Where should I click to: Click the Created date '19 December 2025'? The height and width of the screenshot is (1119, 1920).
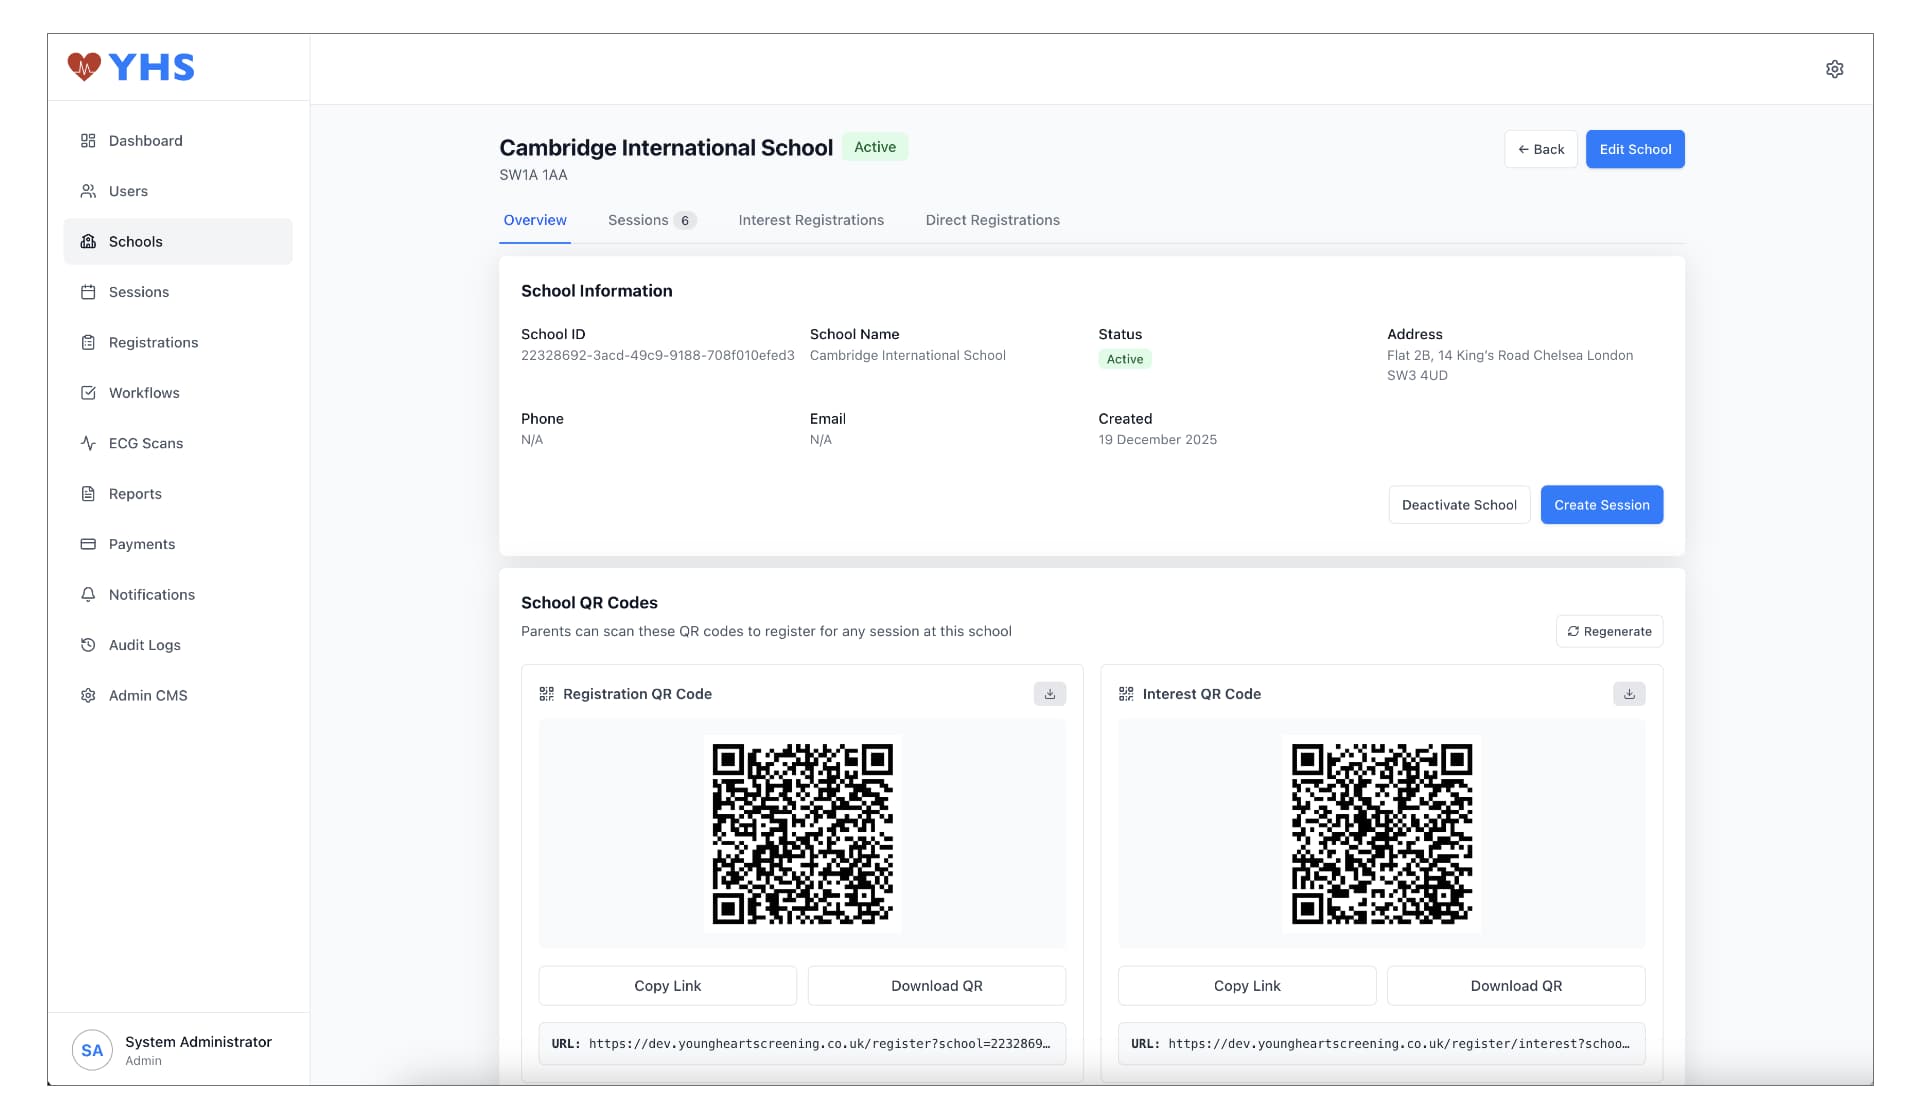1158,440
